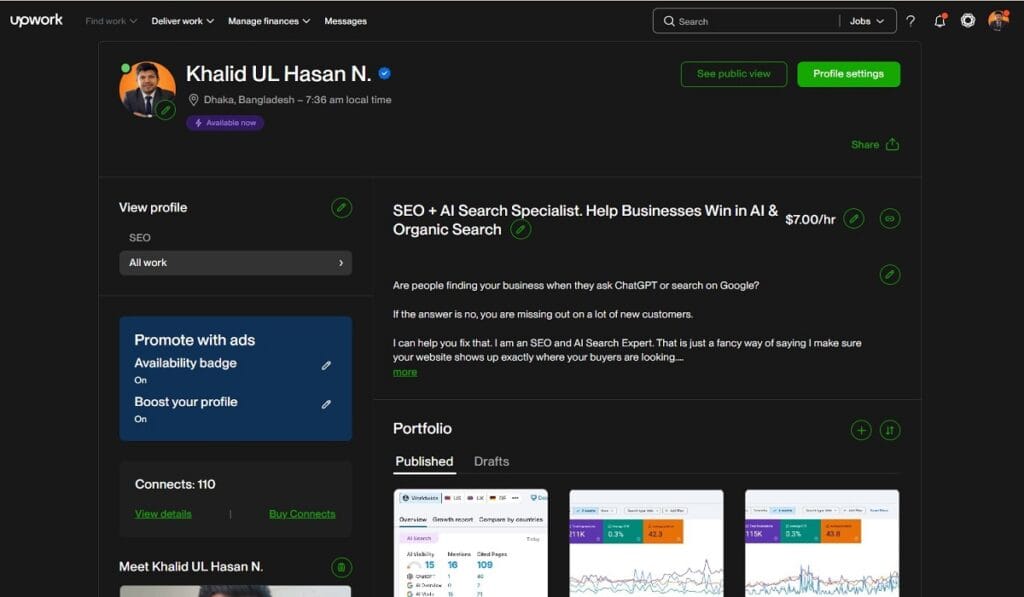Viewport: 1024px width, 597px height.
Task: Click the help question mark icon
Action: (910, 21)
